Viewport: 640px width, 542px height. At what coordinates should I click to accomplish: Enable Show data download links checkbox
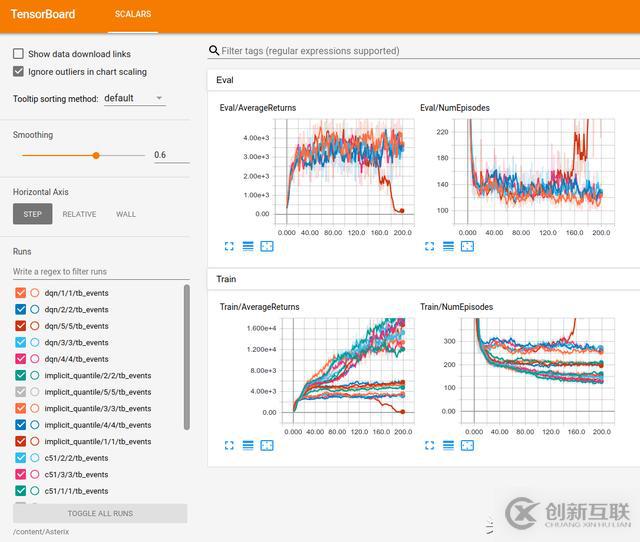click(18, 54)
